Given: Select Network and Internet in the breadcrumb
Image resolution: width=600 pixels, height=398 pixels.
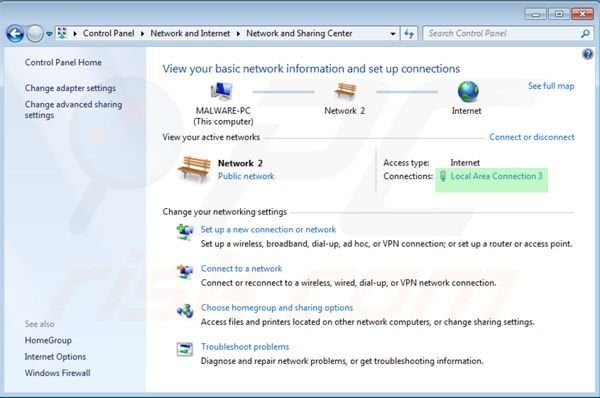Looking at the screenshot, I should pos(190,34).
